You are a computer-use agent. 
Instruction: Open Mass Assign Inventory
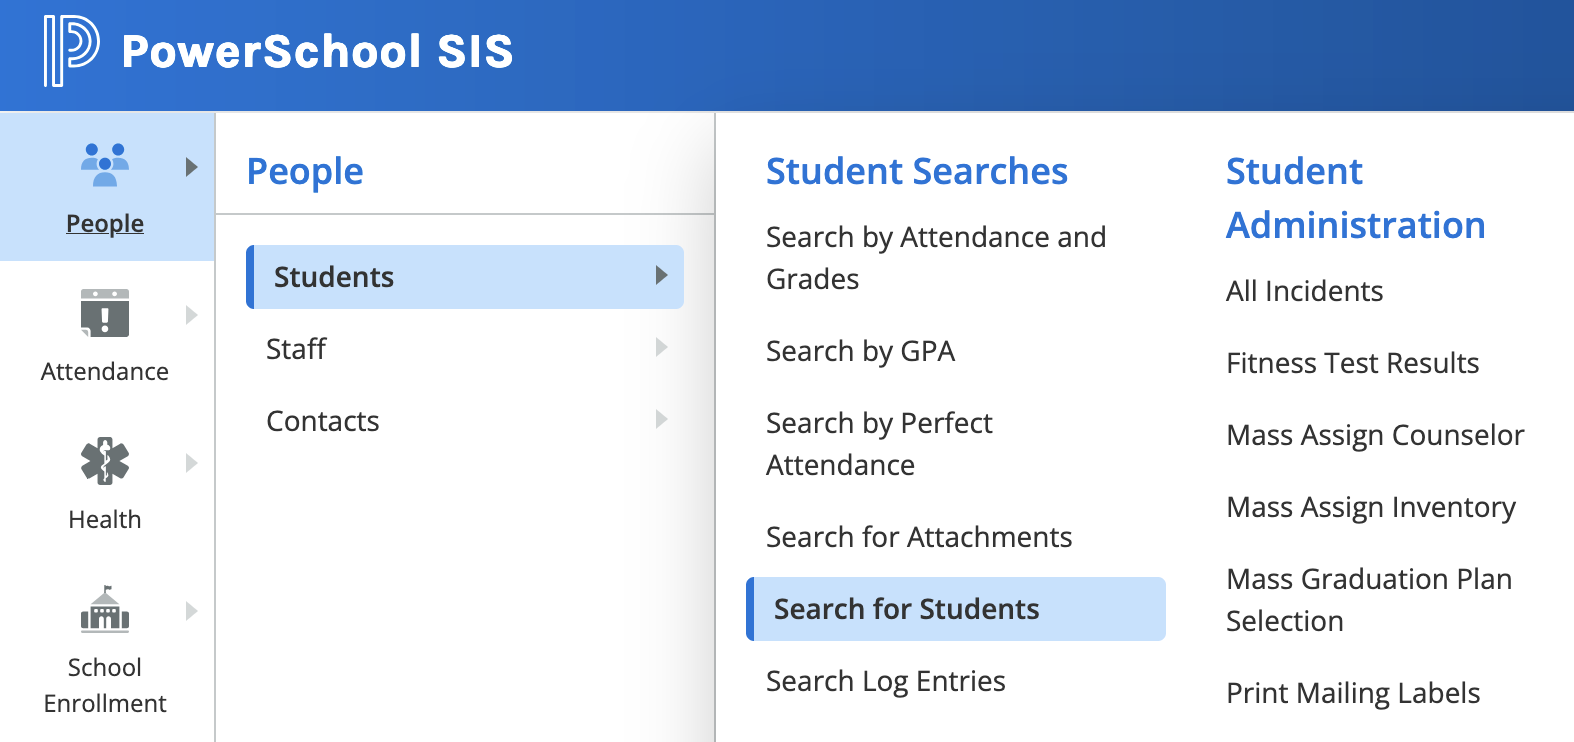point(1372,507)
